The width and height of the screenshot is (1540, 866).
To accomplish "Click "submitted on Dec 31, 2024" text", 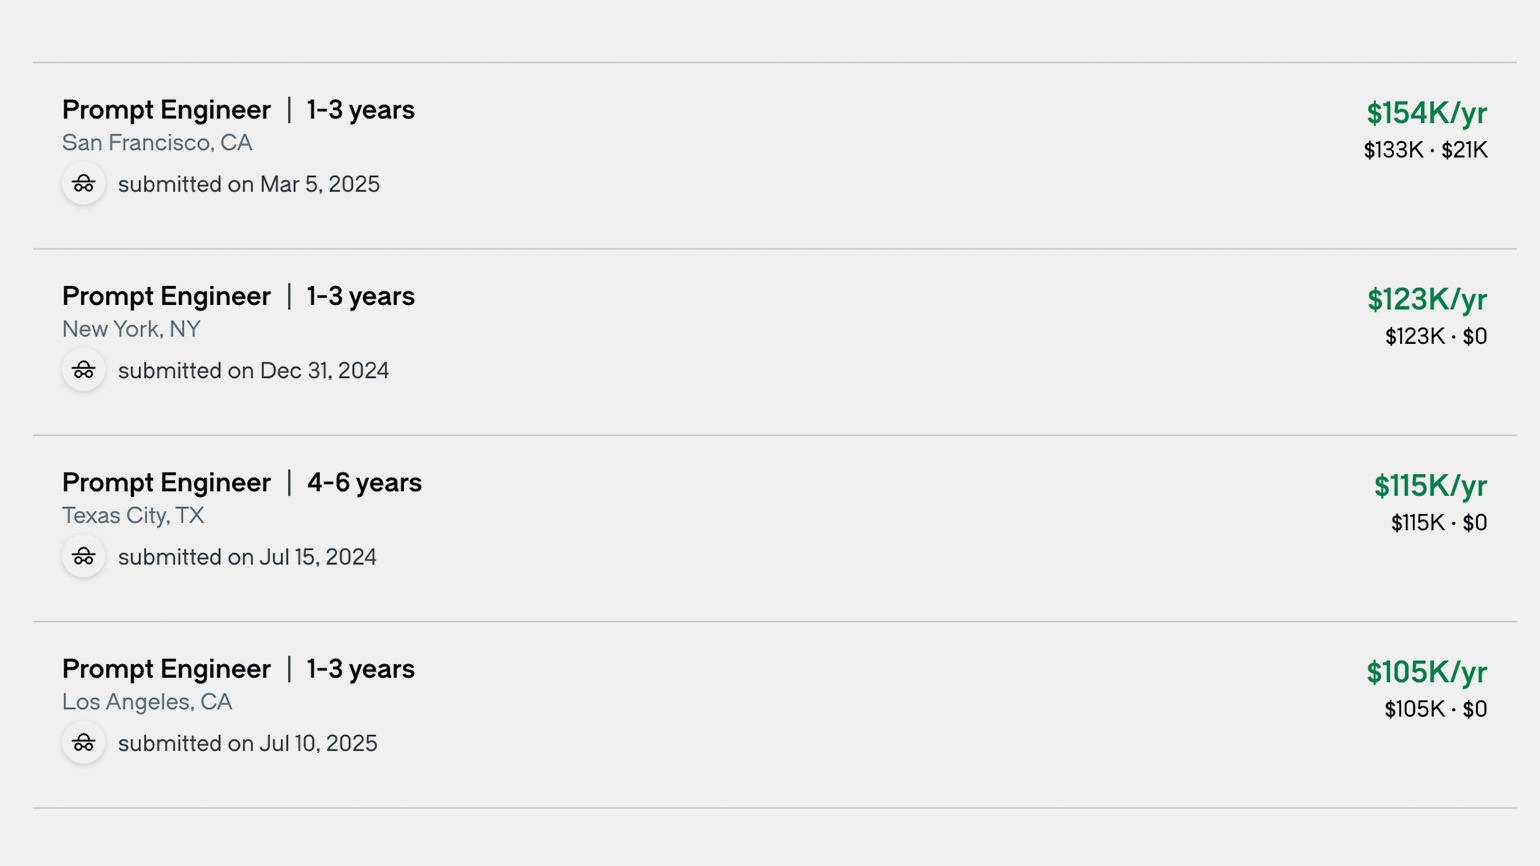I will pyautogui.click(x=253, y=371).
